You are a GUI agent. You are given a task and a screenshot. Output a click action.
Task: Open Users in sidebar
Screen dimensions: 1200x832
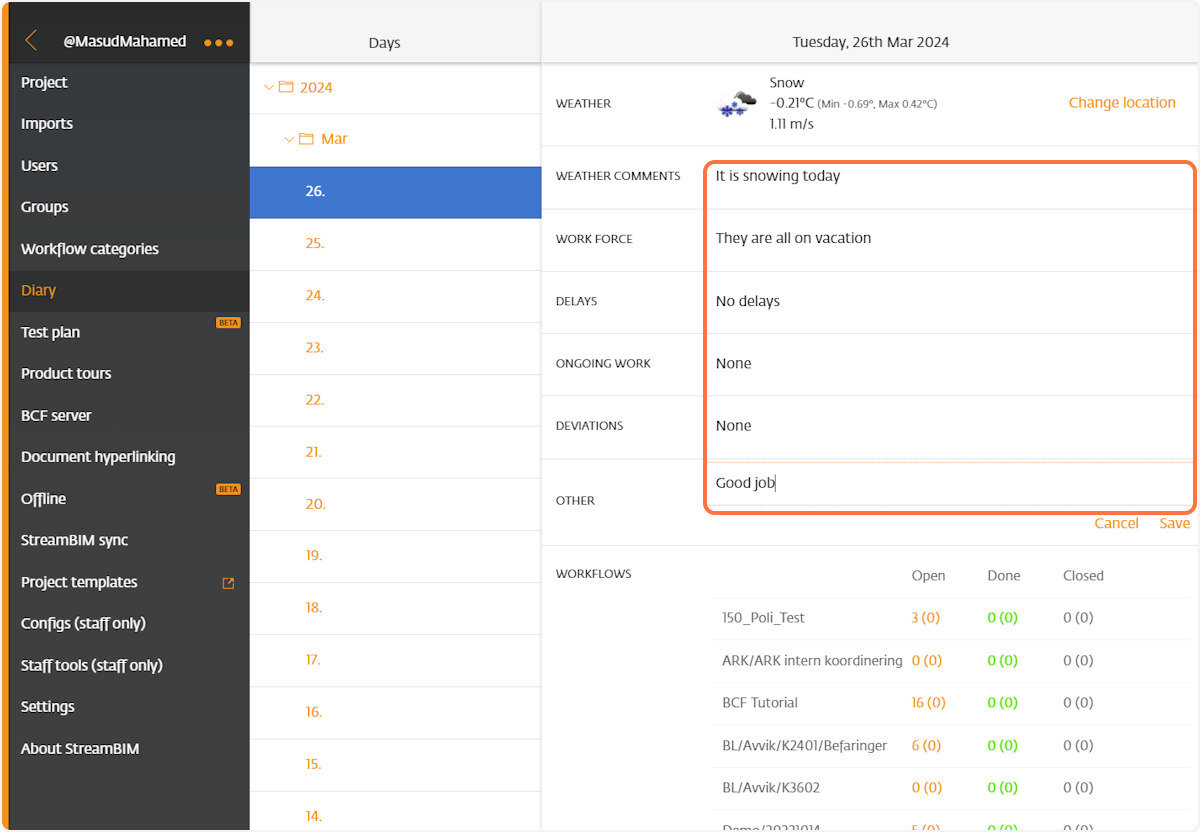click(x=129, y=166)
